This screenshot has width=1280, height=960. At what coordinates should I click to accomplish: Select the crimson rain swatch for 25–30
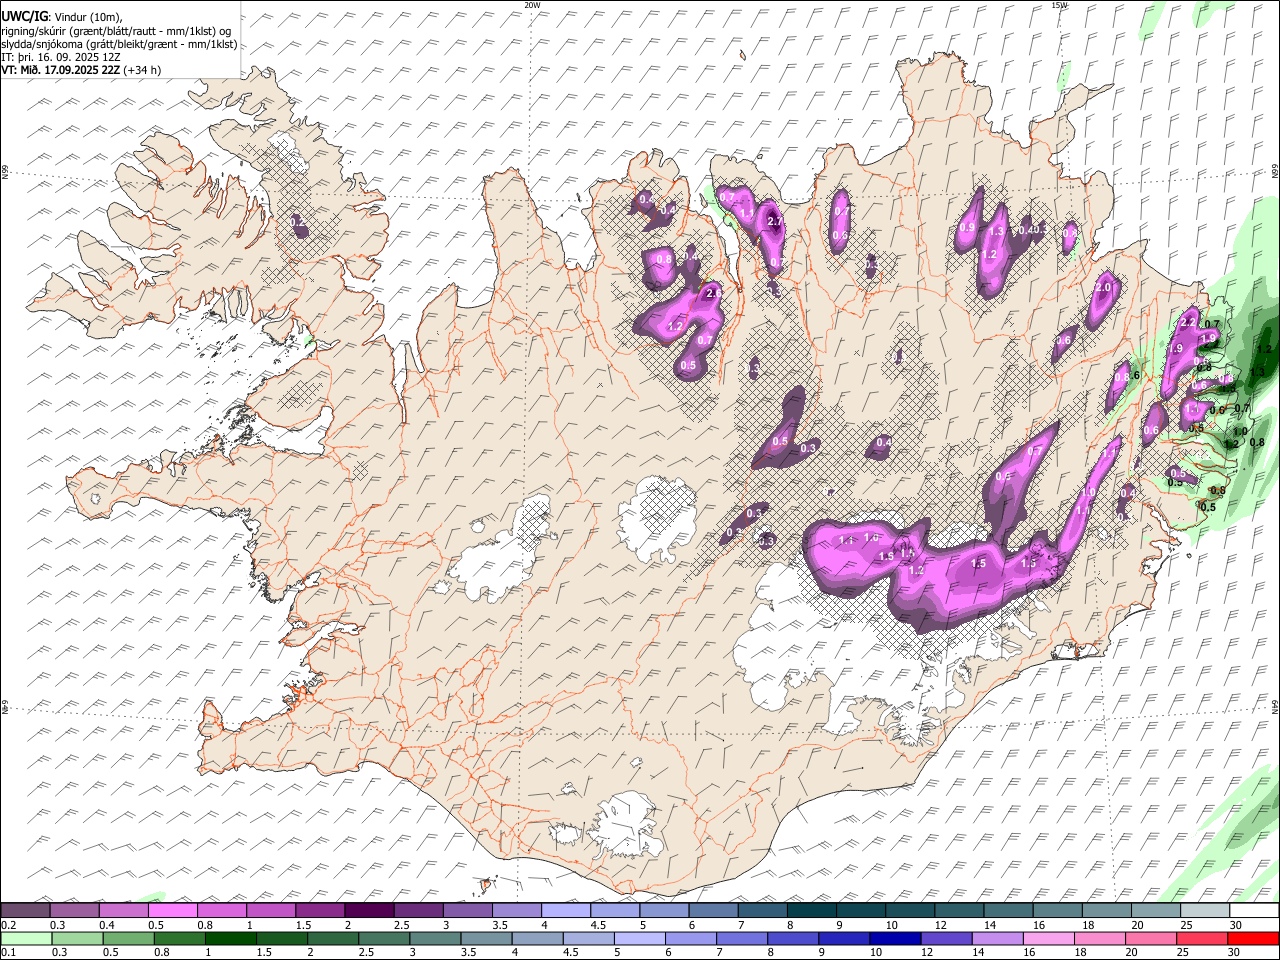pos(1202,938)
